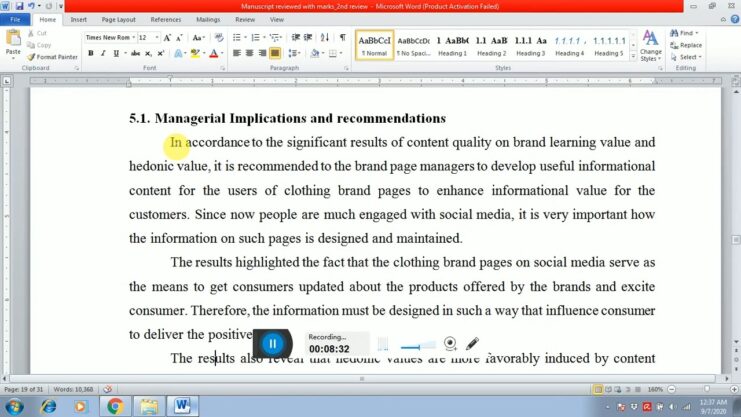Switch to the Review tab
The height and width of the screenshot is (417, 741).
pyautogui.click(x=245, y=19)
